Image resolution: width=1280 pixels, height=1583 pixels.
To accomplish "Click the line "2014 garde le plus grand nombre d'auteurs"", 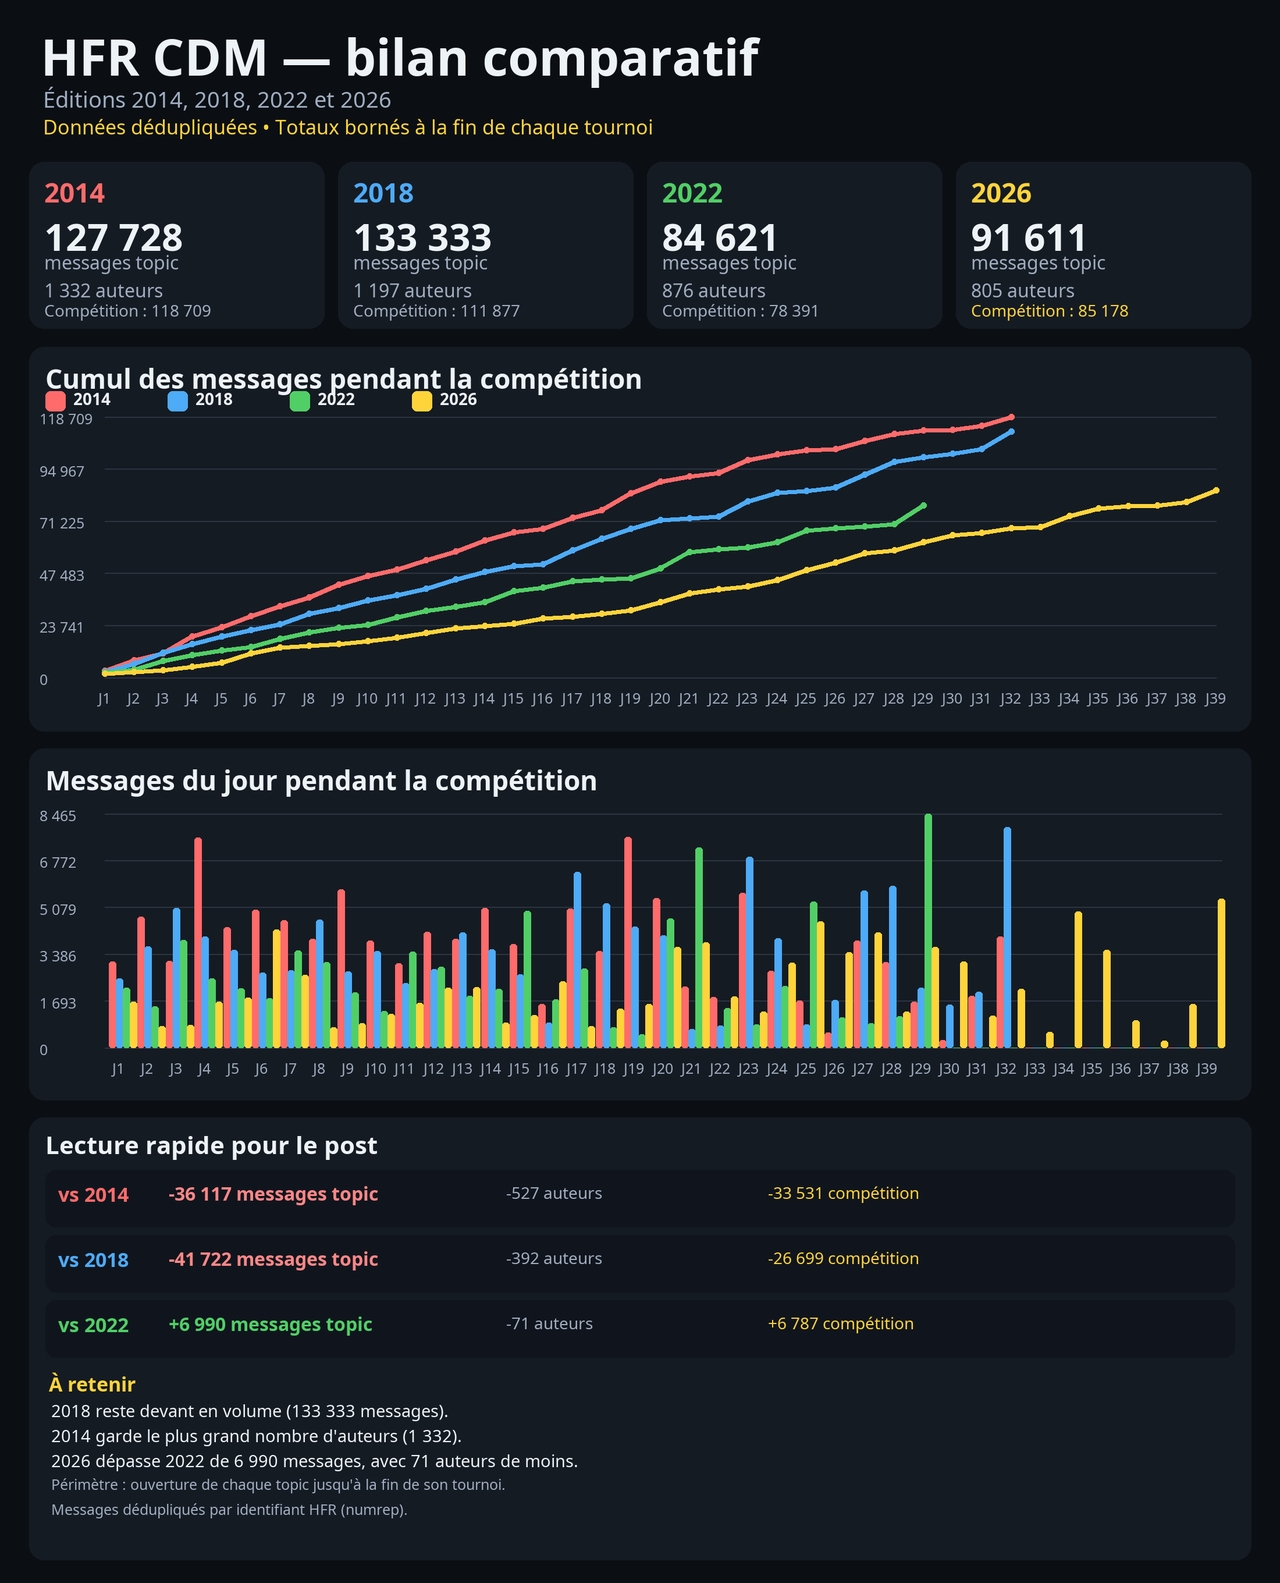I will (256, 1436).
